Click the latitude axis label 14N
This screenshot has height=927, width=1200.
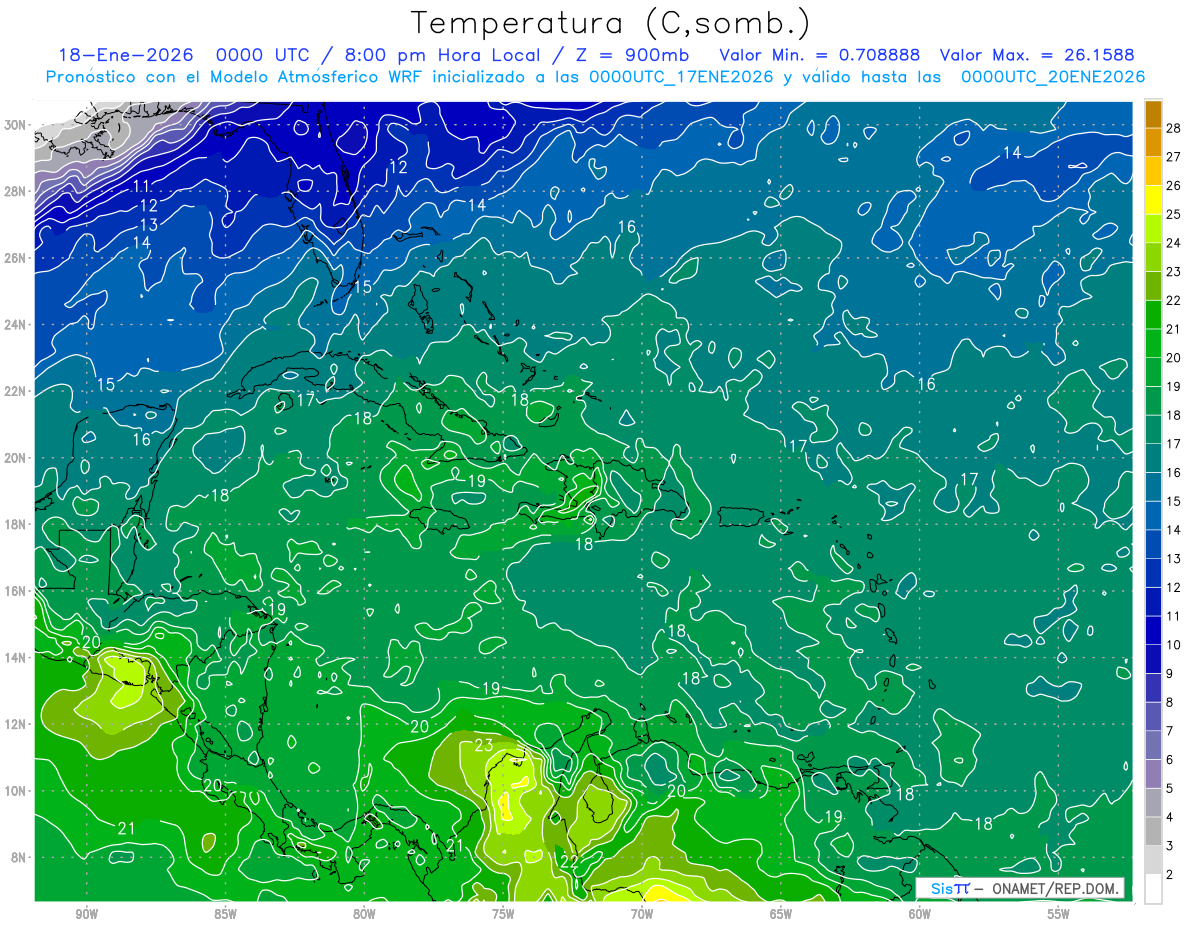pyautogui.click(x=17, y=658)
